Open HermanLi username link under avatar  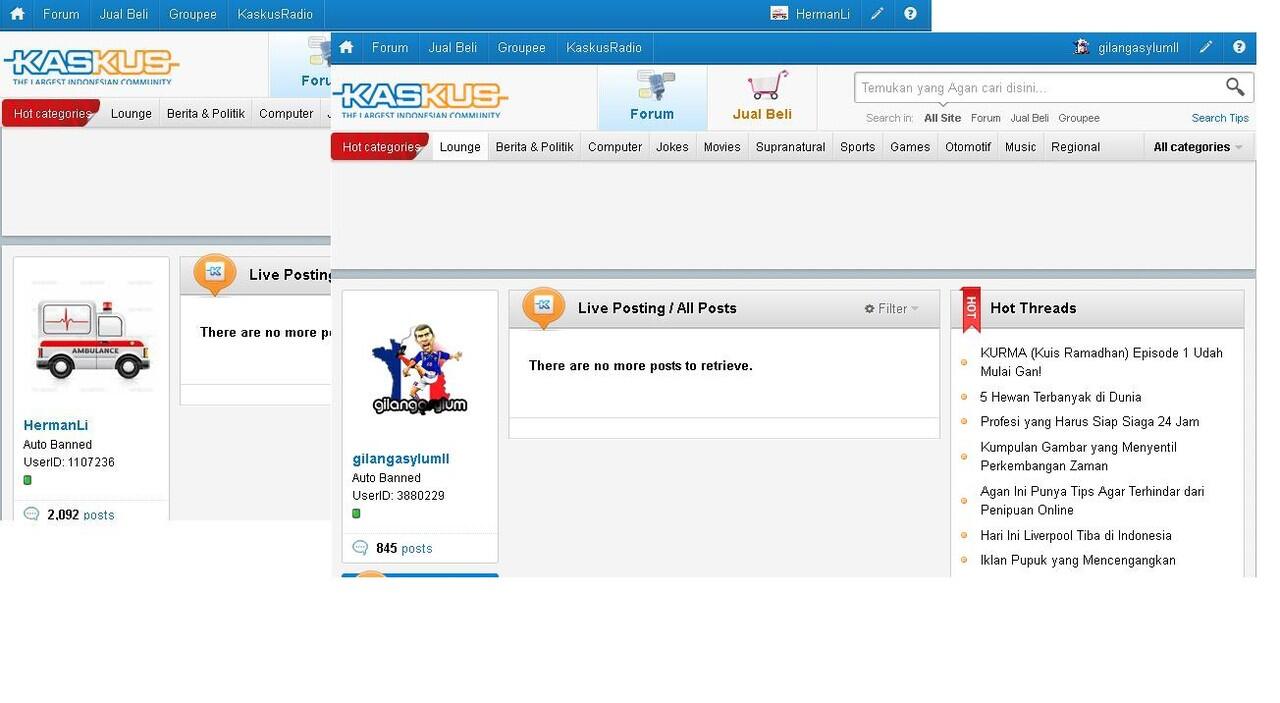tap(56, 425)
